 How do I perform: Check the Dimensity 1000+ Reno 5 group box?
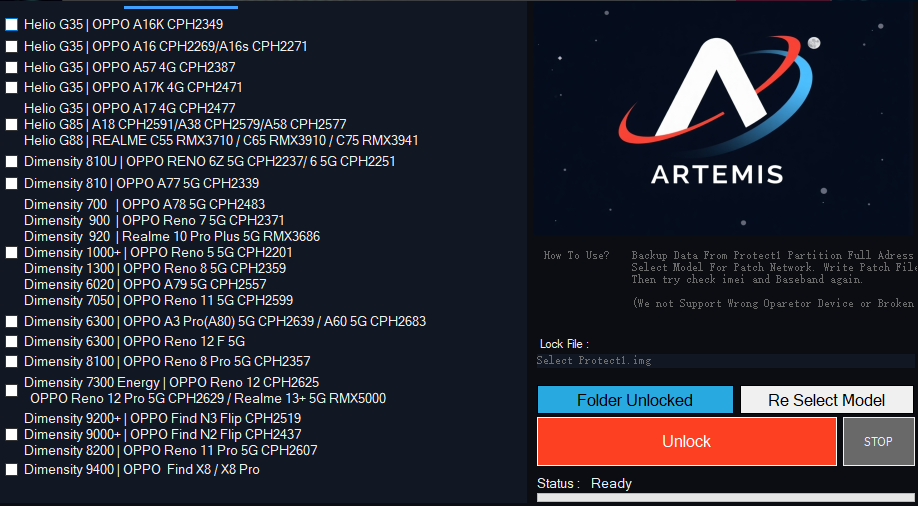tap(11, 252)
